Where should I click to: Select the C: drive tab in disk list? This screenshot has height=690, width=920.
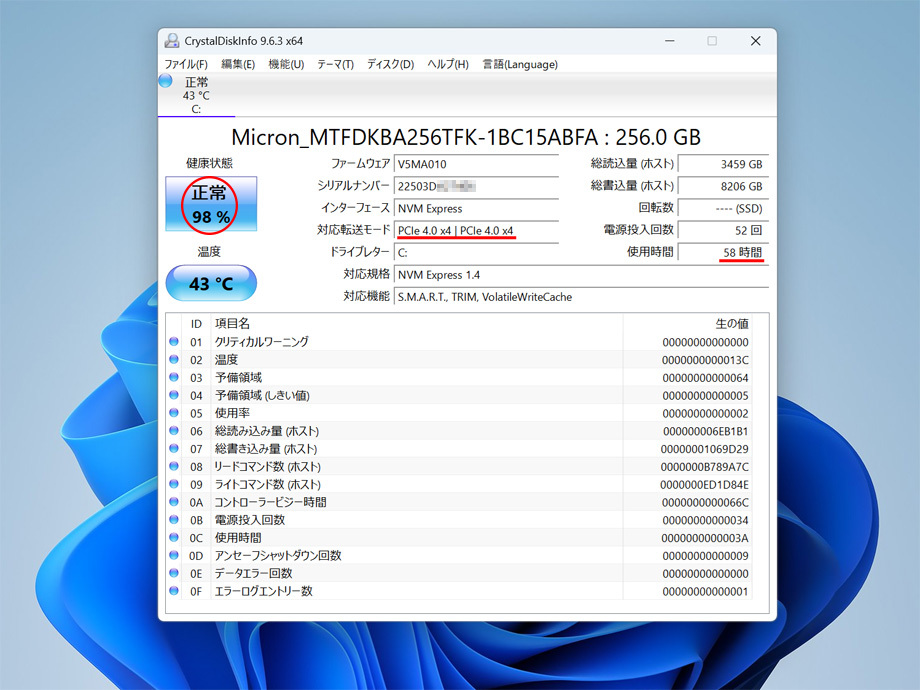pyautogui.click(x=196, y=96)
